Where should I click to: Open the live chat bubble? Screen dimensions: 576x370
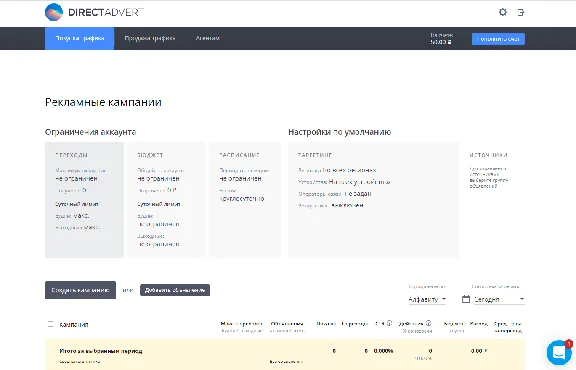click(559, 352)
